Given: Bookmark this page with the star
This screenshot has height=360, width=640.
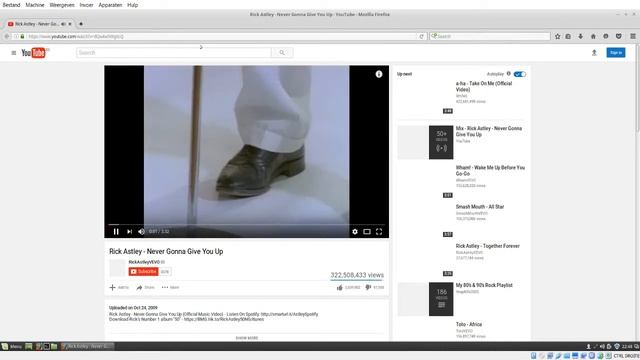Looking at the screenshot, I should coord(558,36).
